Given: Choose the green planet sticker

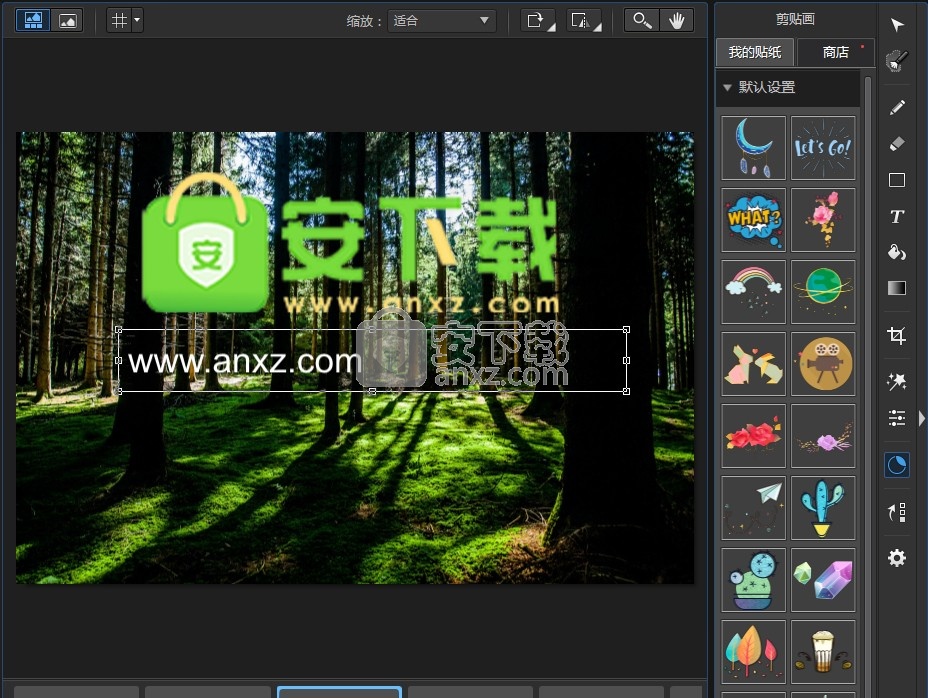Looking at the screenshot, I should pos(823,292).
